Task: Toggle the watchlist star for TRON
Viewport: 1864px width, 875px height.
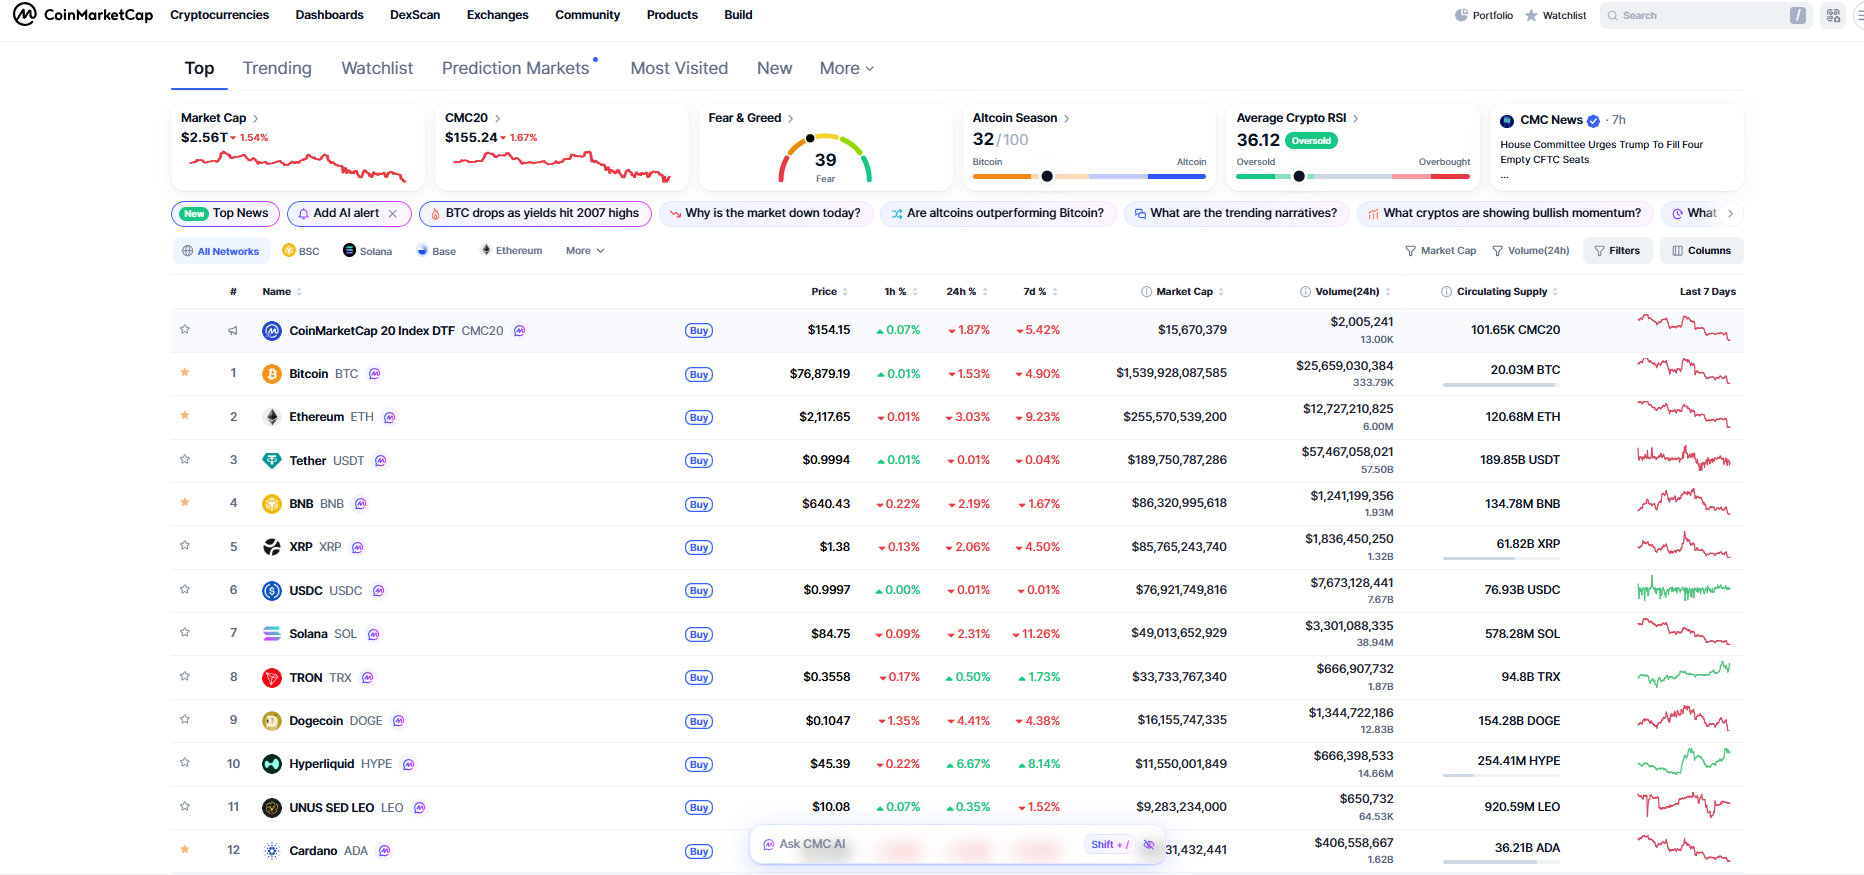Action: click(185, 676)
